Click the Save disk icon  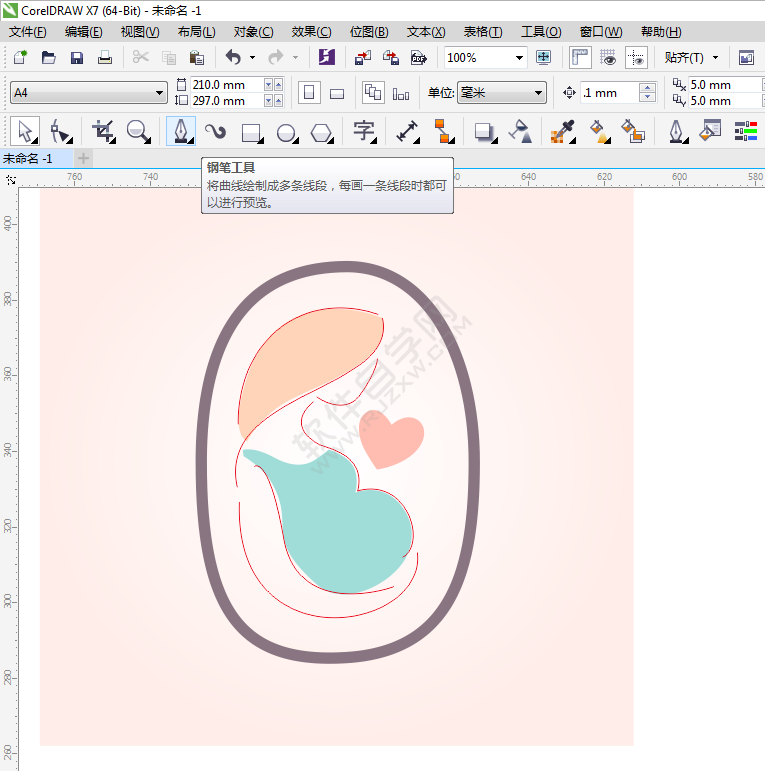(76, 58)
